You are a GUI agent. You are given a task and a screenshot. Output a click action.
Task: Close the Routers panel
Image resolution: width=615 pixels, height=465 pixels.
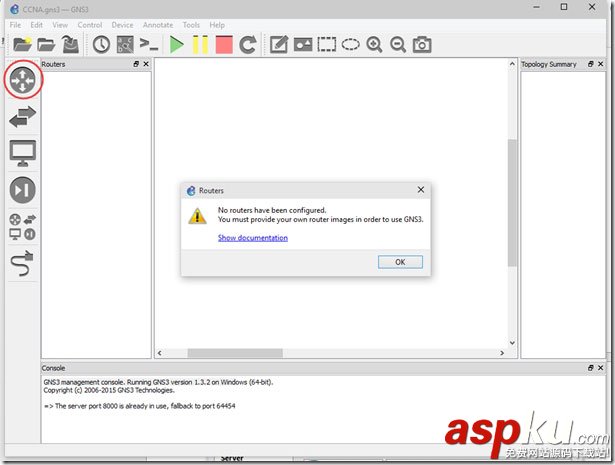pyautogui.click(x=146, y=64)
